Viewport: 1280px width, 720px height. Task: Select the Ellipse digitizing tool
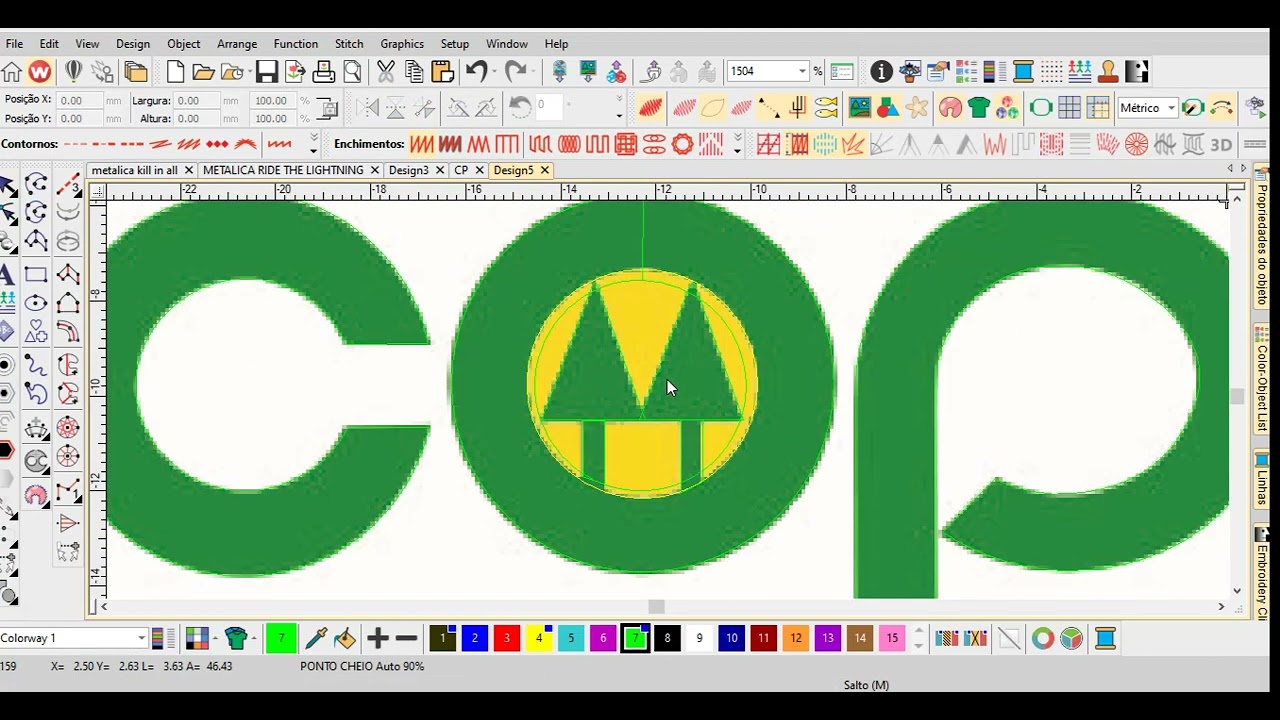36,303
